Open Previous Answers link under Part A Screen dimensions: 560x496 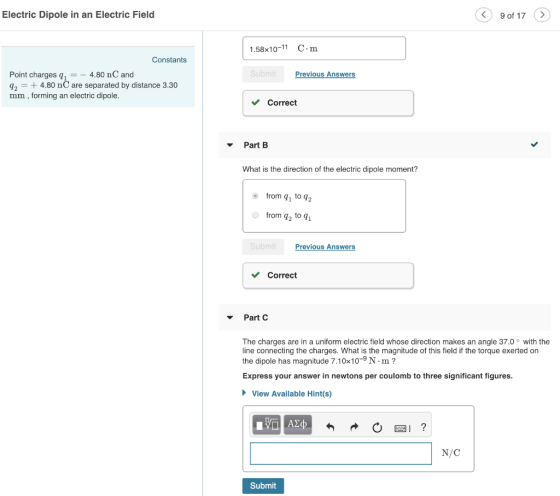(x=325, y=74)
